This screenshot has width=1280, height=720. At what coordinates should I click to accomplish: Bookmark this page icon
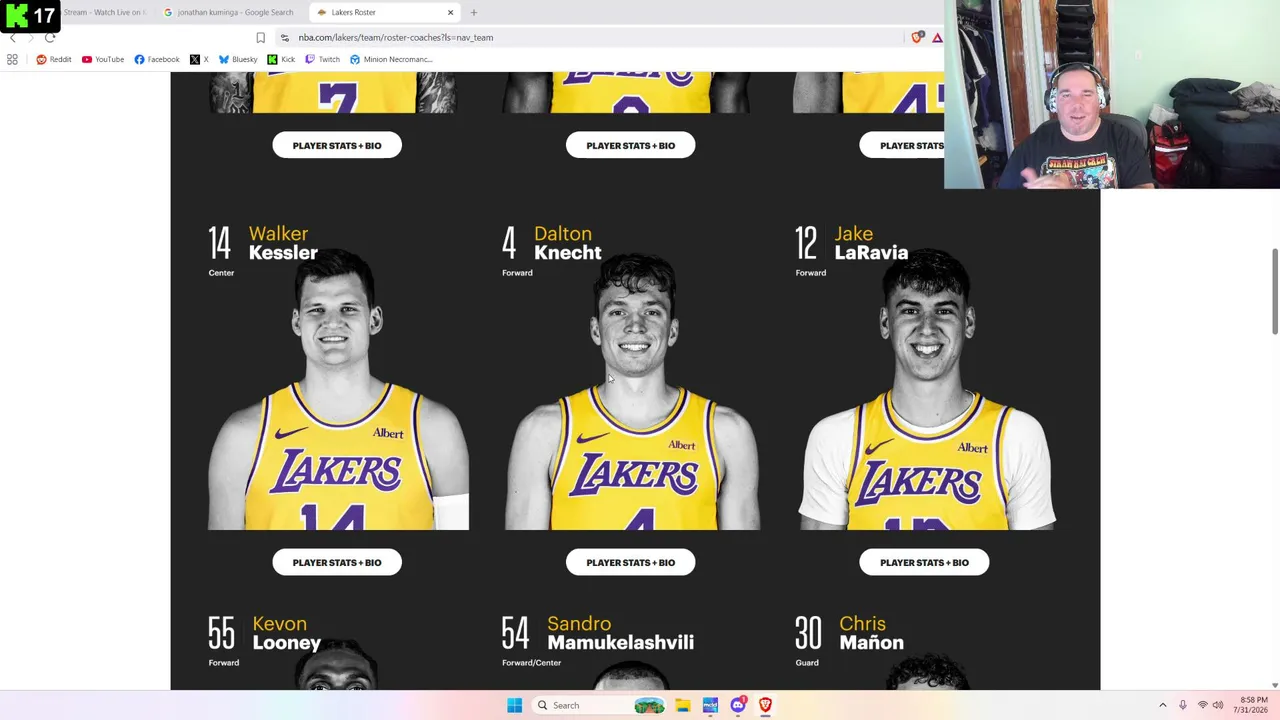pos(260,37)
